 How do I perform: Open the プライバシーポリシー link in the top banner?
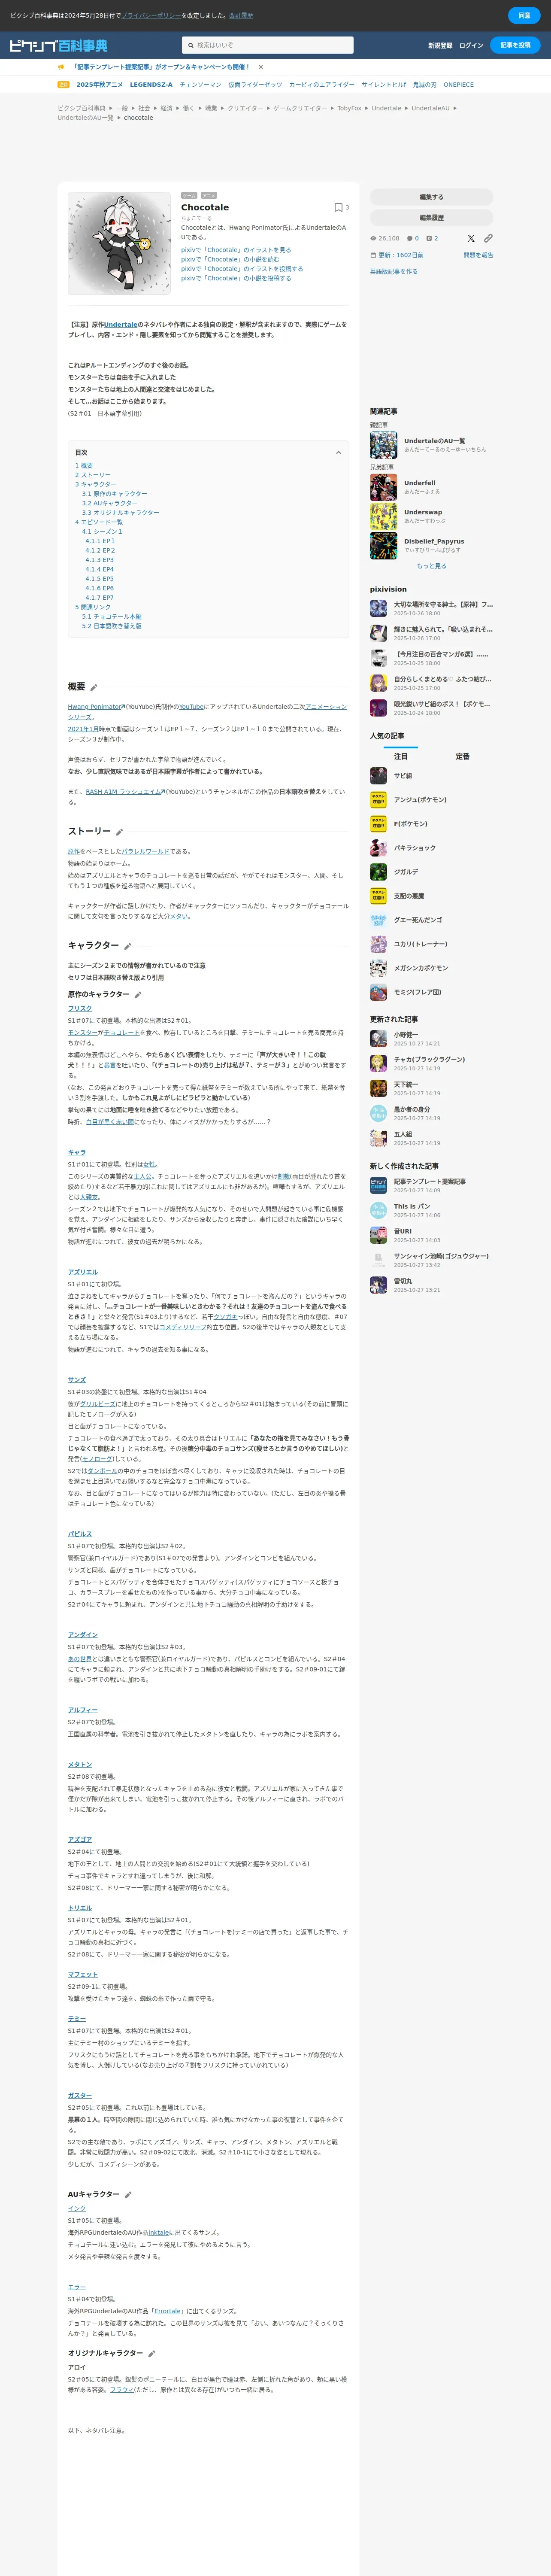coord(151,16)
